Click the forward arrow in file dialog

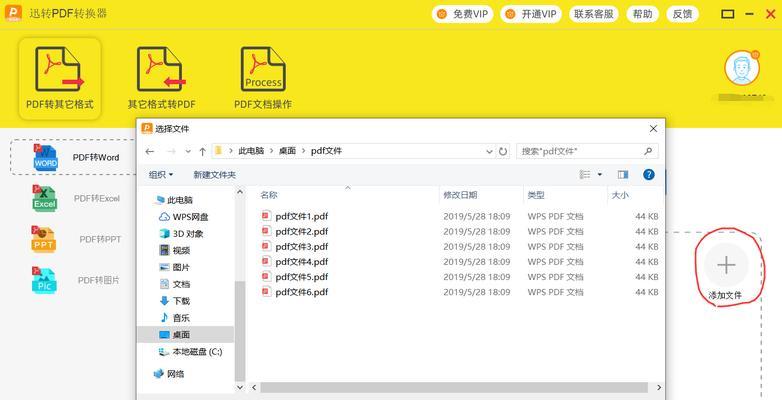click(171, 151)
